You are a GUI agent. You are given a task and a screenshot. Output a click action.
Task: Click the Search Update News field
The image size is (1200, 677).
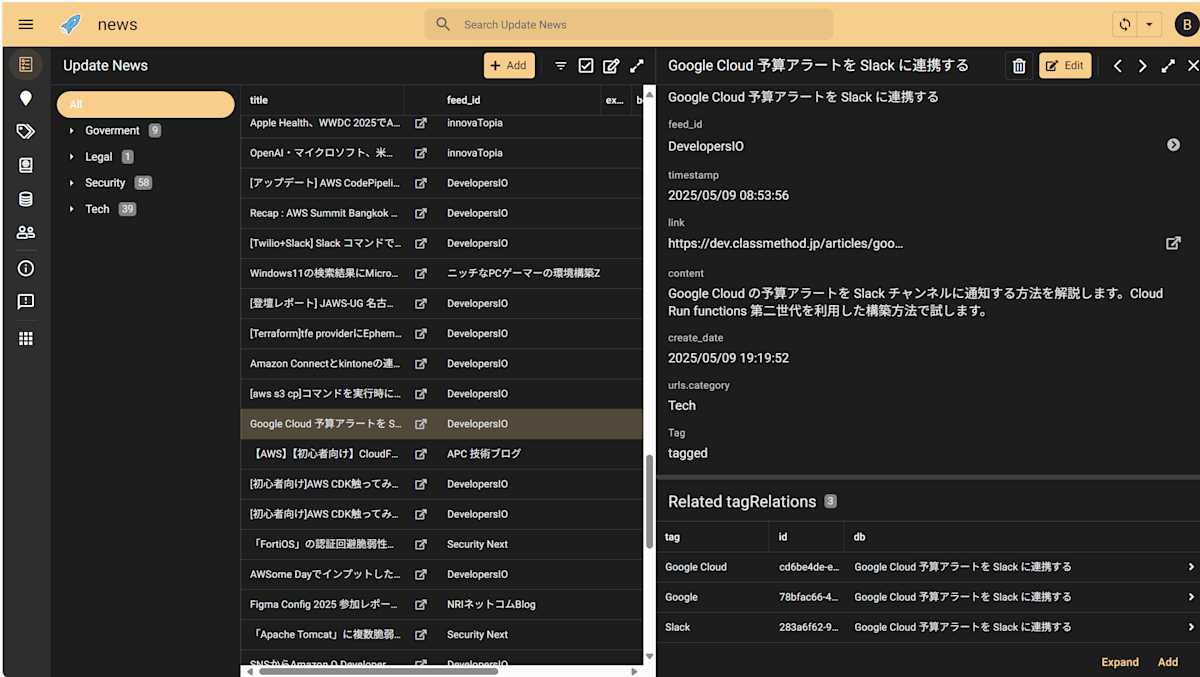[x=629, y=24]
